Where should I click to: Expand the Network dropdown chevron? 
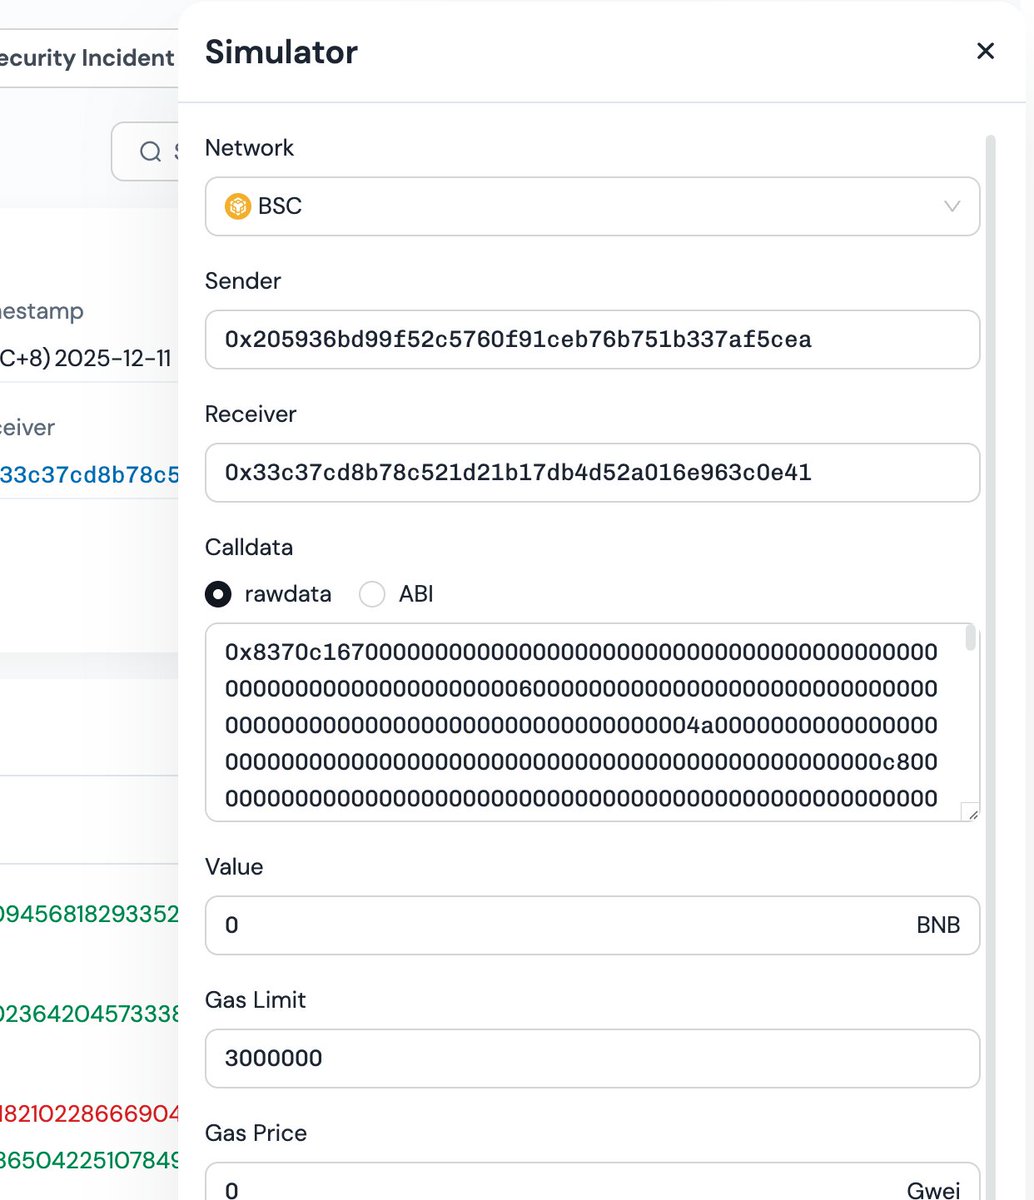tap(951, 206)
